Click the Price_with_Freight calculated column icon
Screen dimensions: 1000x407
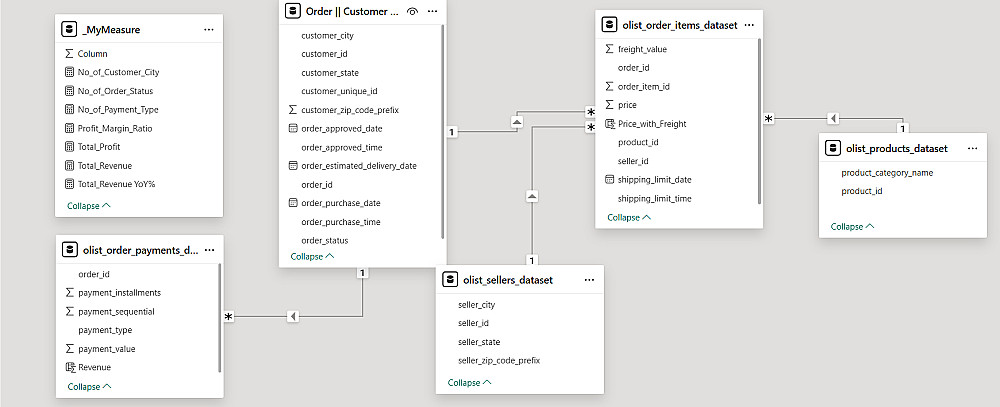point(609,124)
